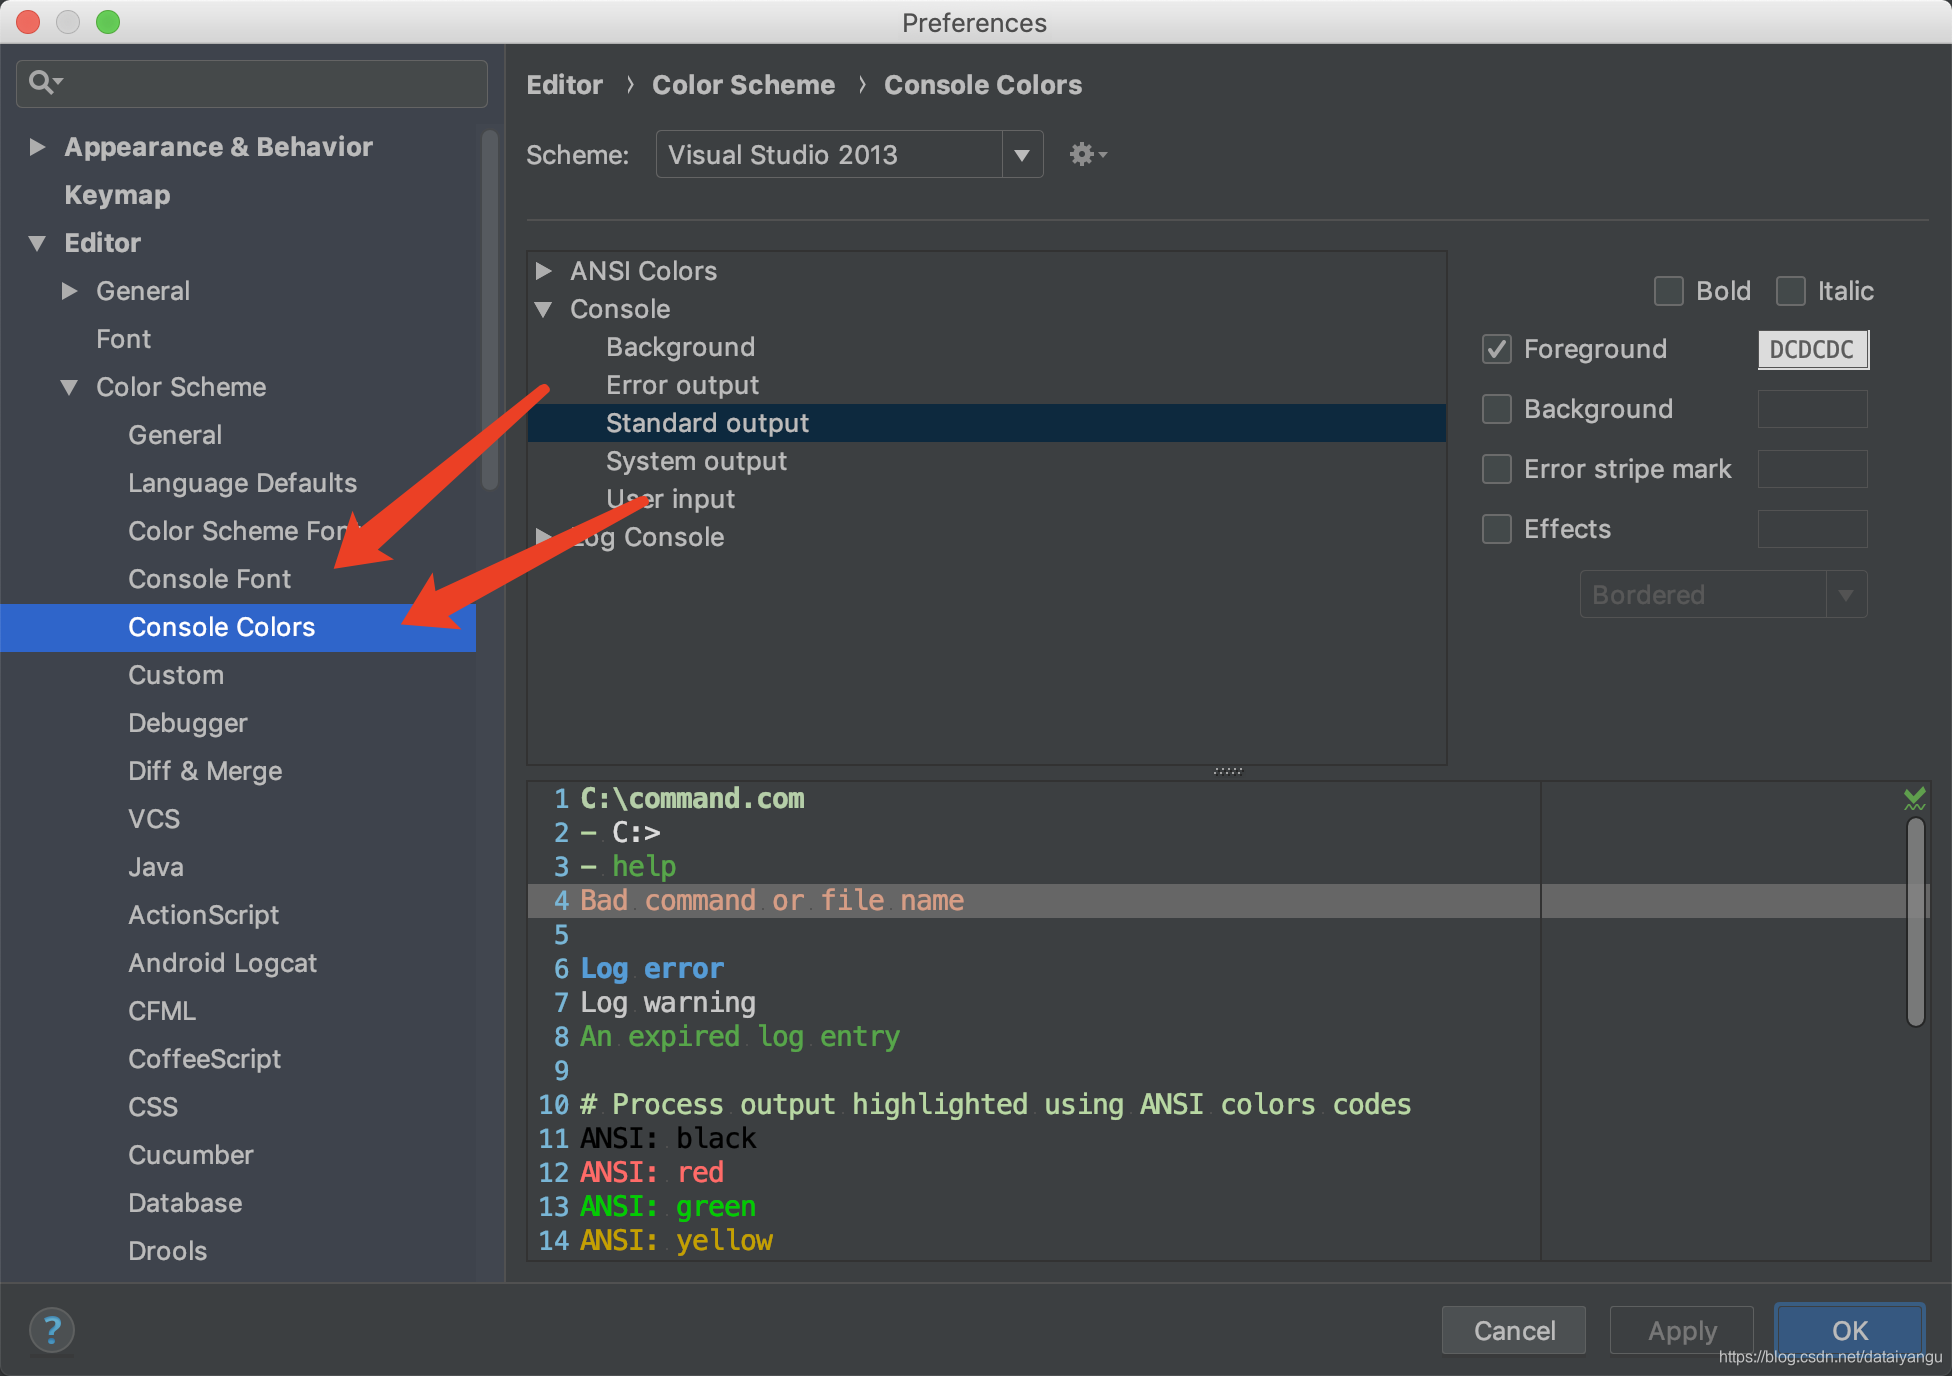Image resolution: width=1952 pixels, height=1376 pixels.
Task: Click the green inspection checkmark icon
Action: point(1914,798)
